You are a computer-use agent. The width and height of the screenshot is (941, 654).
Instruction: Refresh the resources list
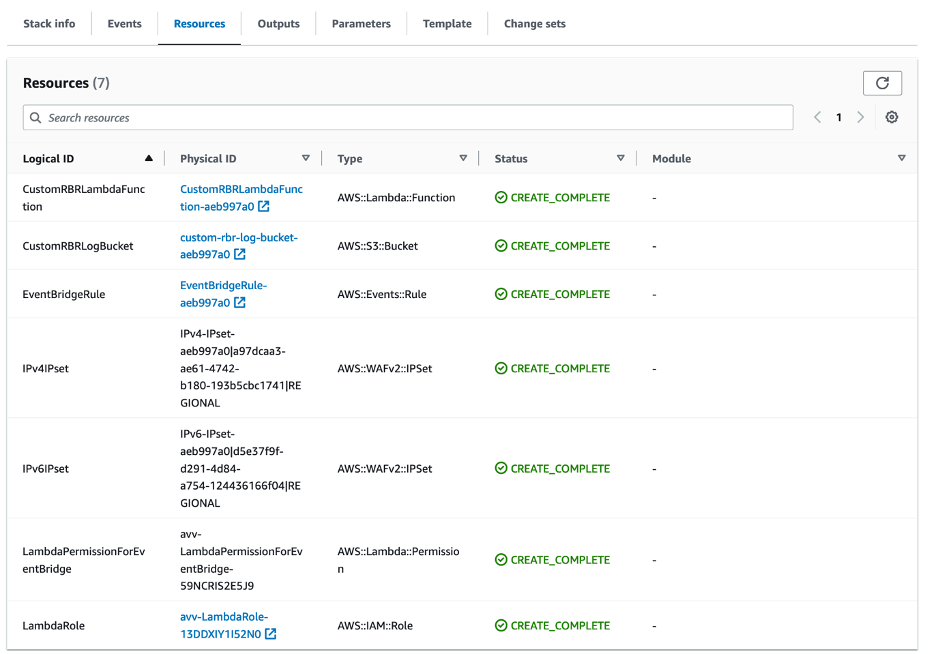click(882, 83)
